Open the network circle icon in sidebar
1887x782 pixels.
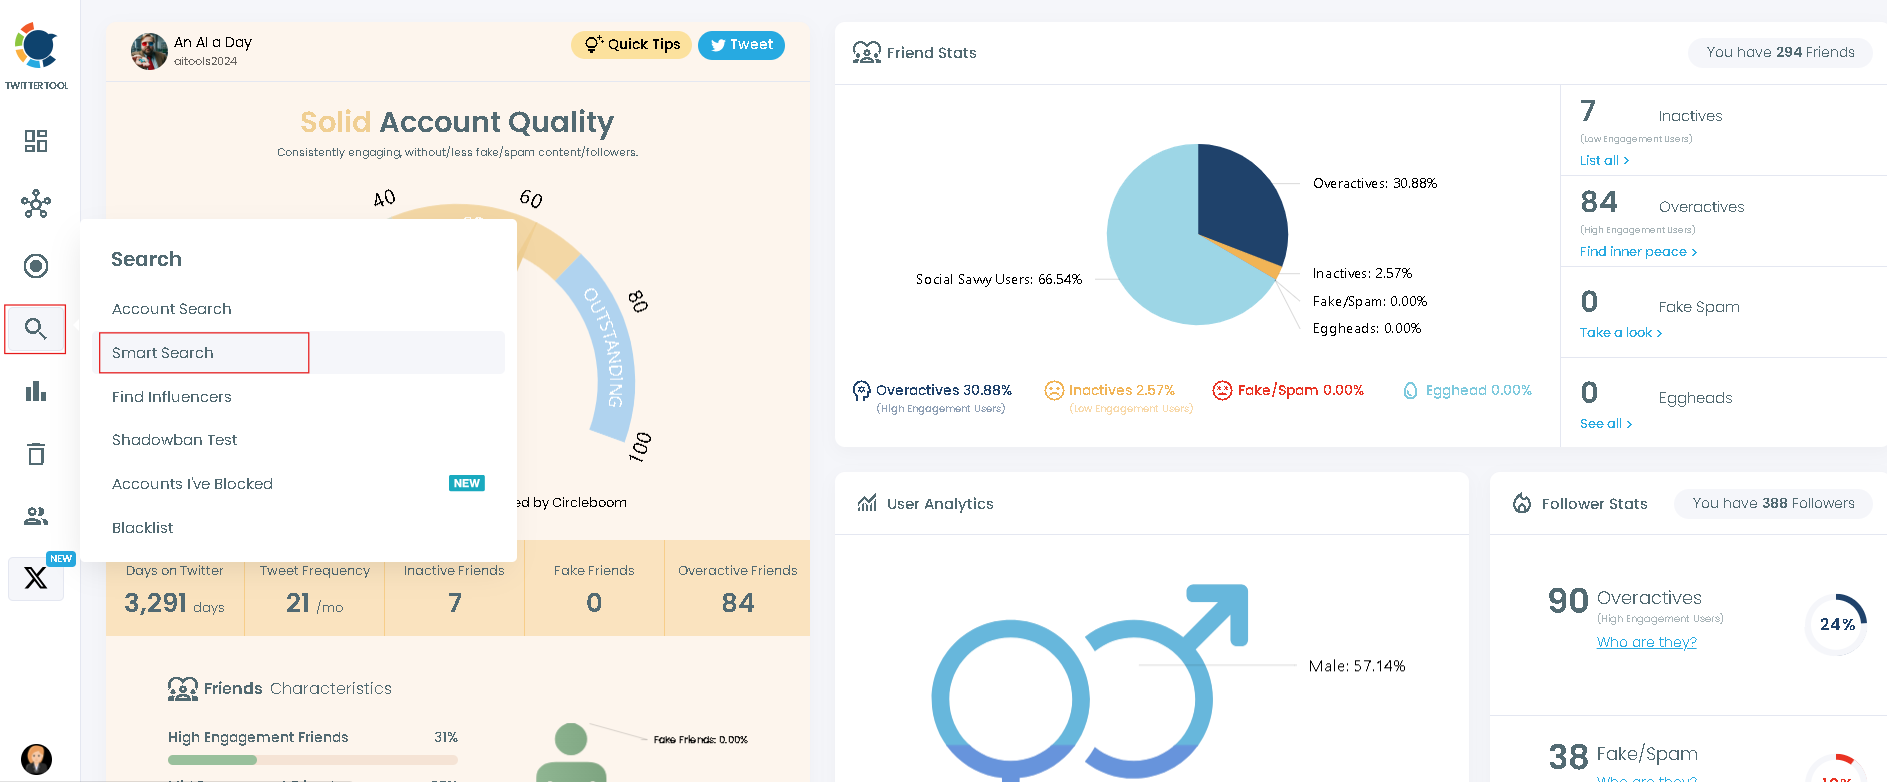[36, 204]
